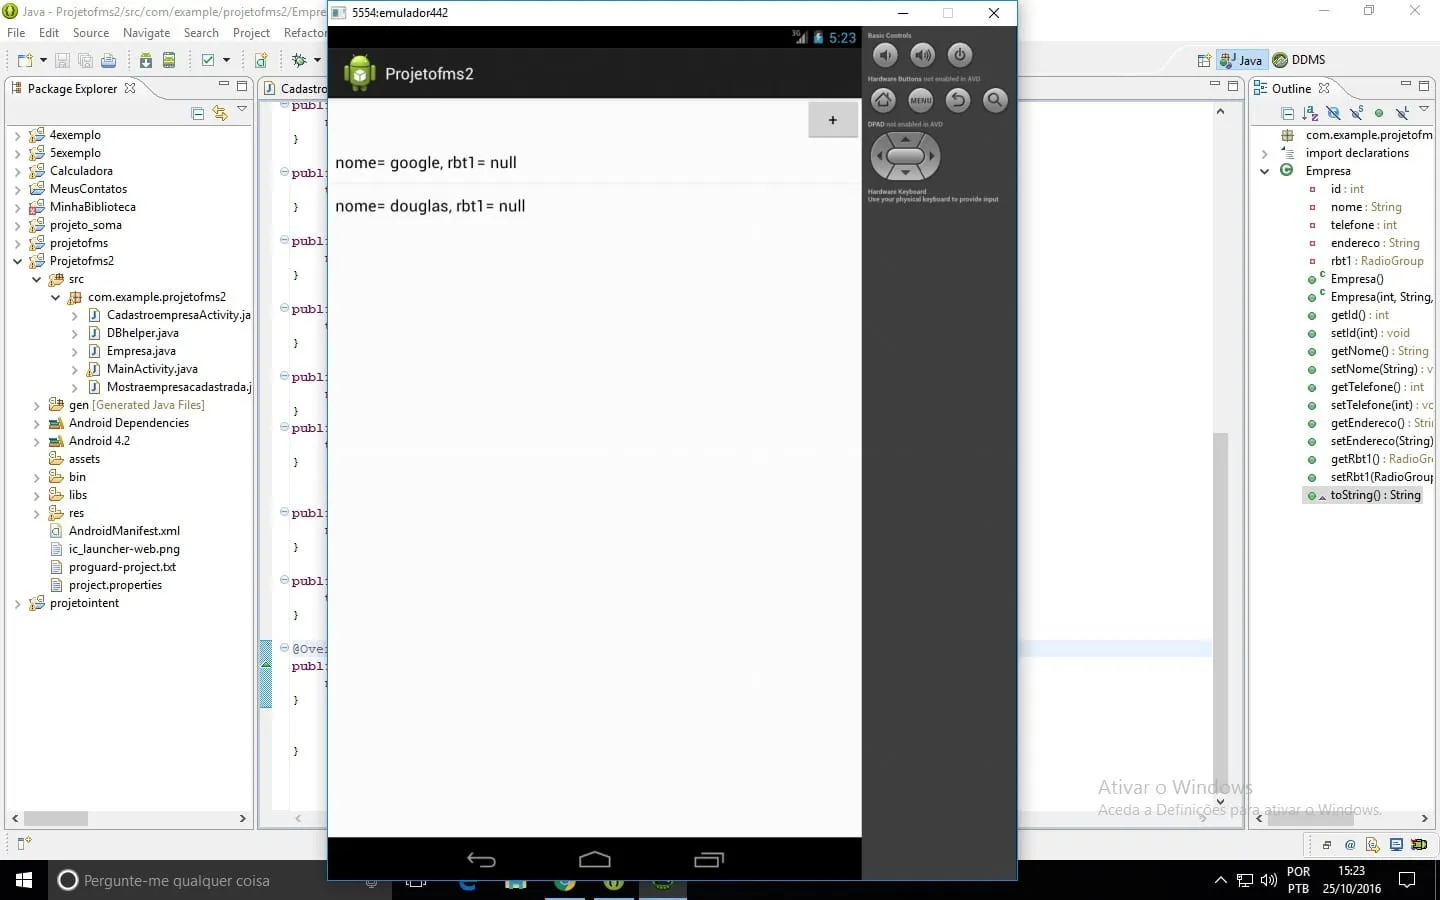1440x900 pixels.
Task: Expand the res folder
Action: (x=37, y=513)
